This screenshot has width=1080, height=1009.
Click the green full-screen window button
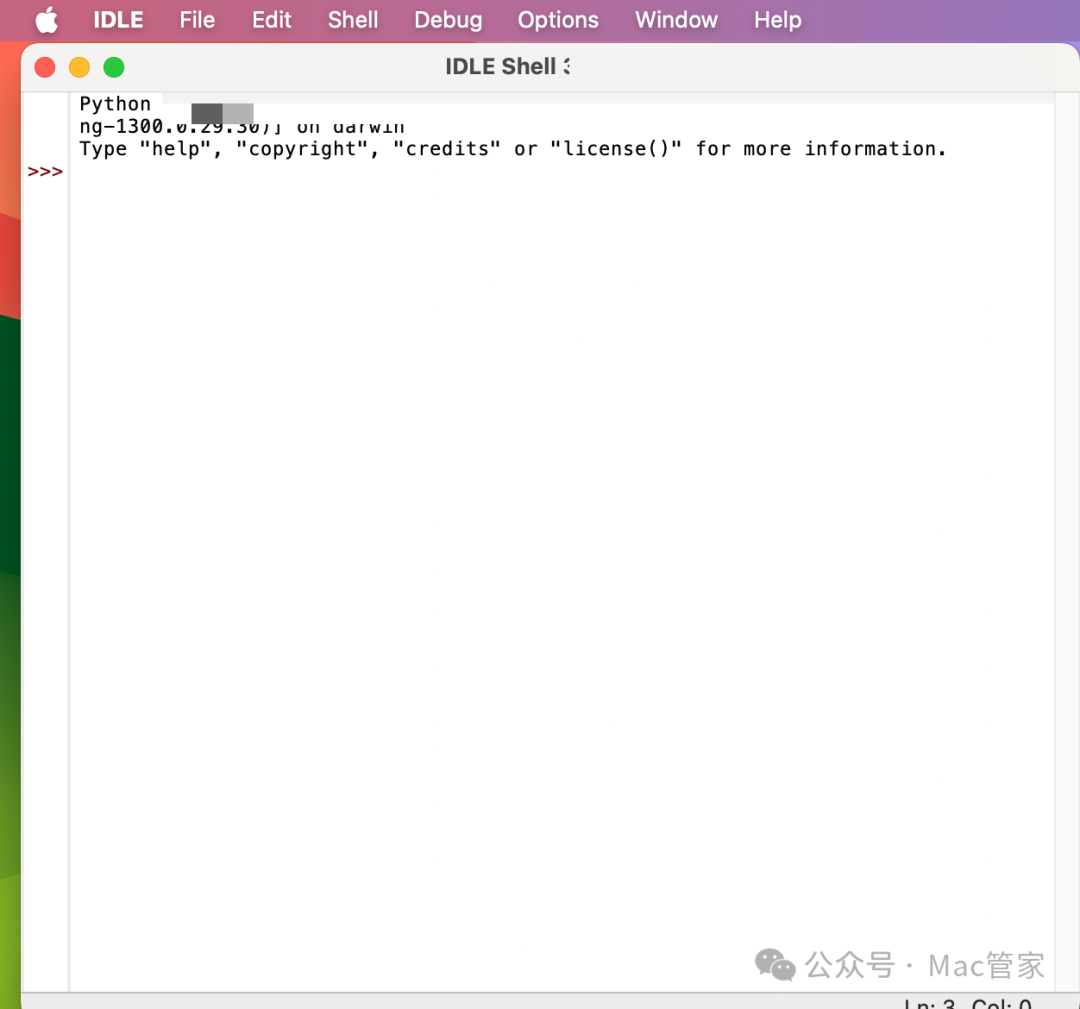tap(114, 67)
